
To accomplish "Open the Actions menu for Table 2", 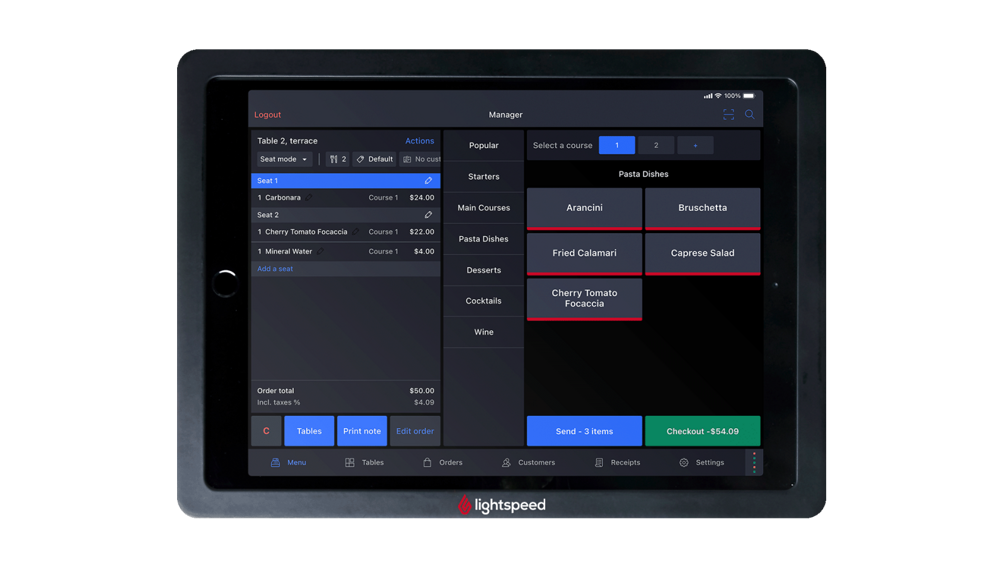I will click(419, 141).
